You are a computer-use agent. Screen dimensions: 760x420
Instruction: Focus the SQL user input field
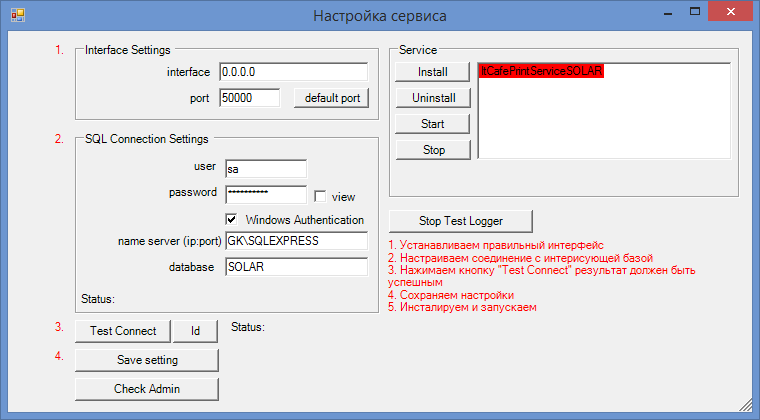pos(265,169)
